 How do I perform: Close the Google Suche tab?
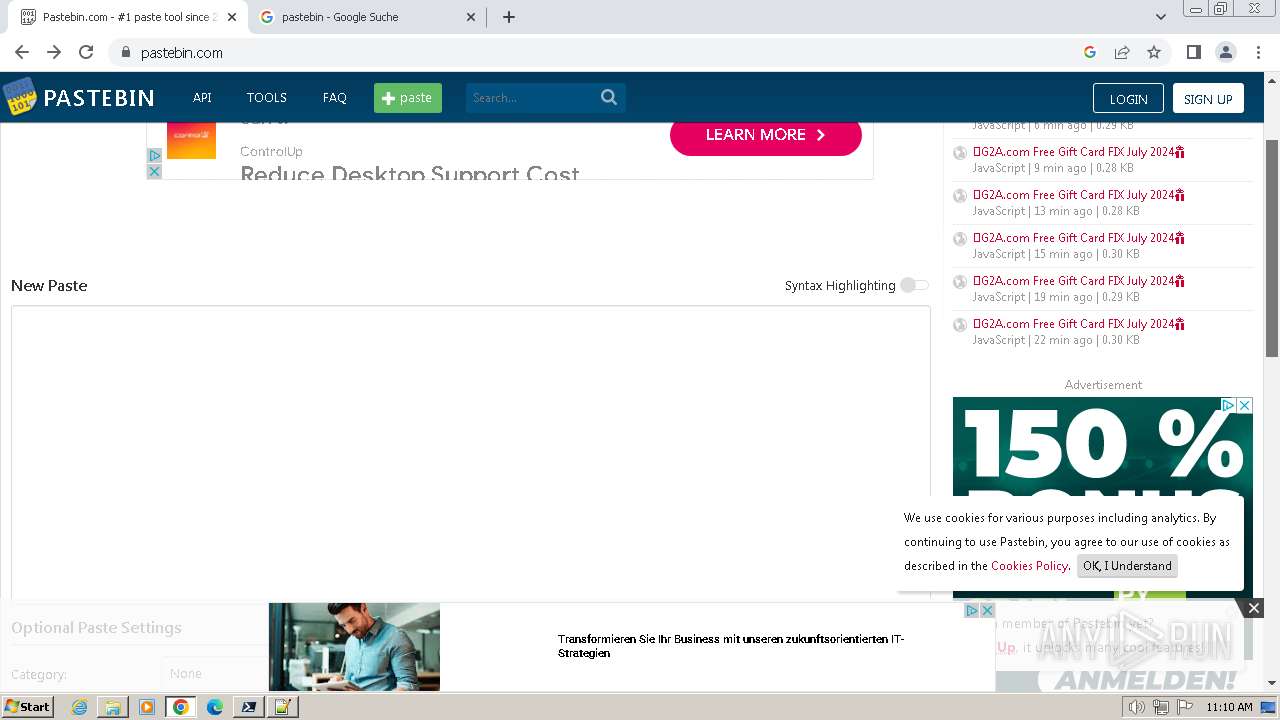471,17
